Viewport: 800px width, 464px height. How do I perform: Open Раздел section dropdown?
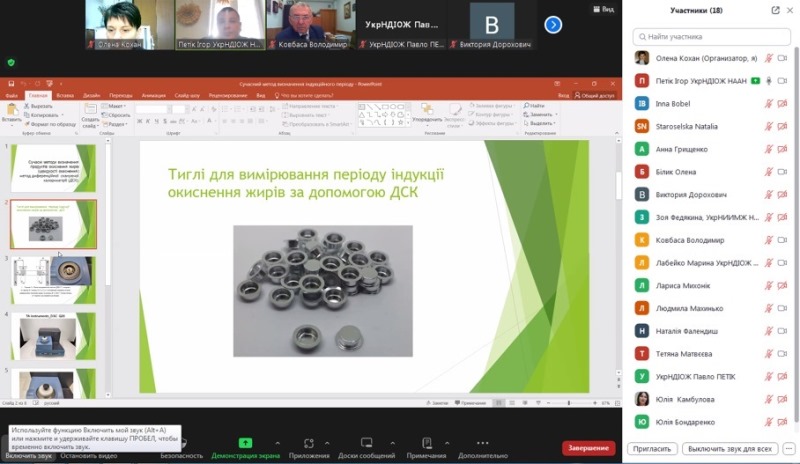point(115,124)
